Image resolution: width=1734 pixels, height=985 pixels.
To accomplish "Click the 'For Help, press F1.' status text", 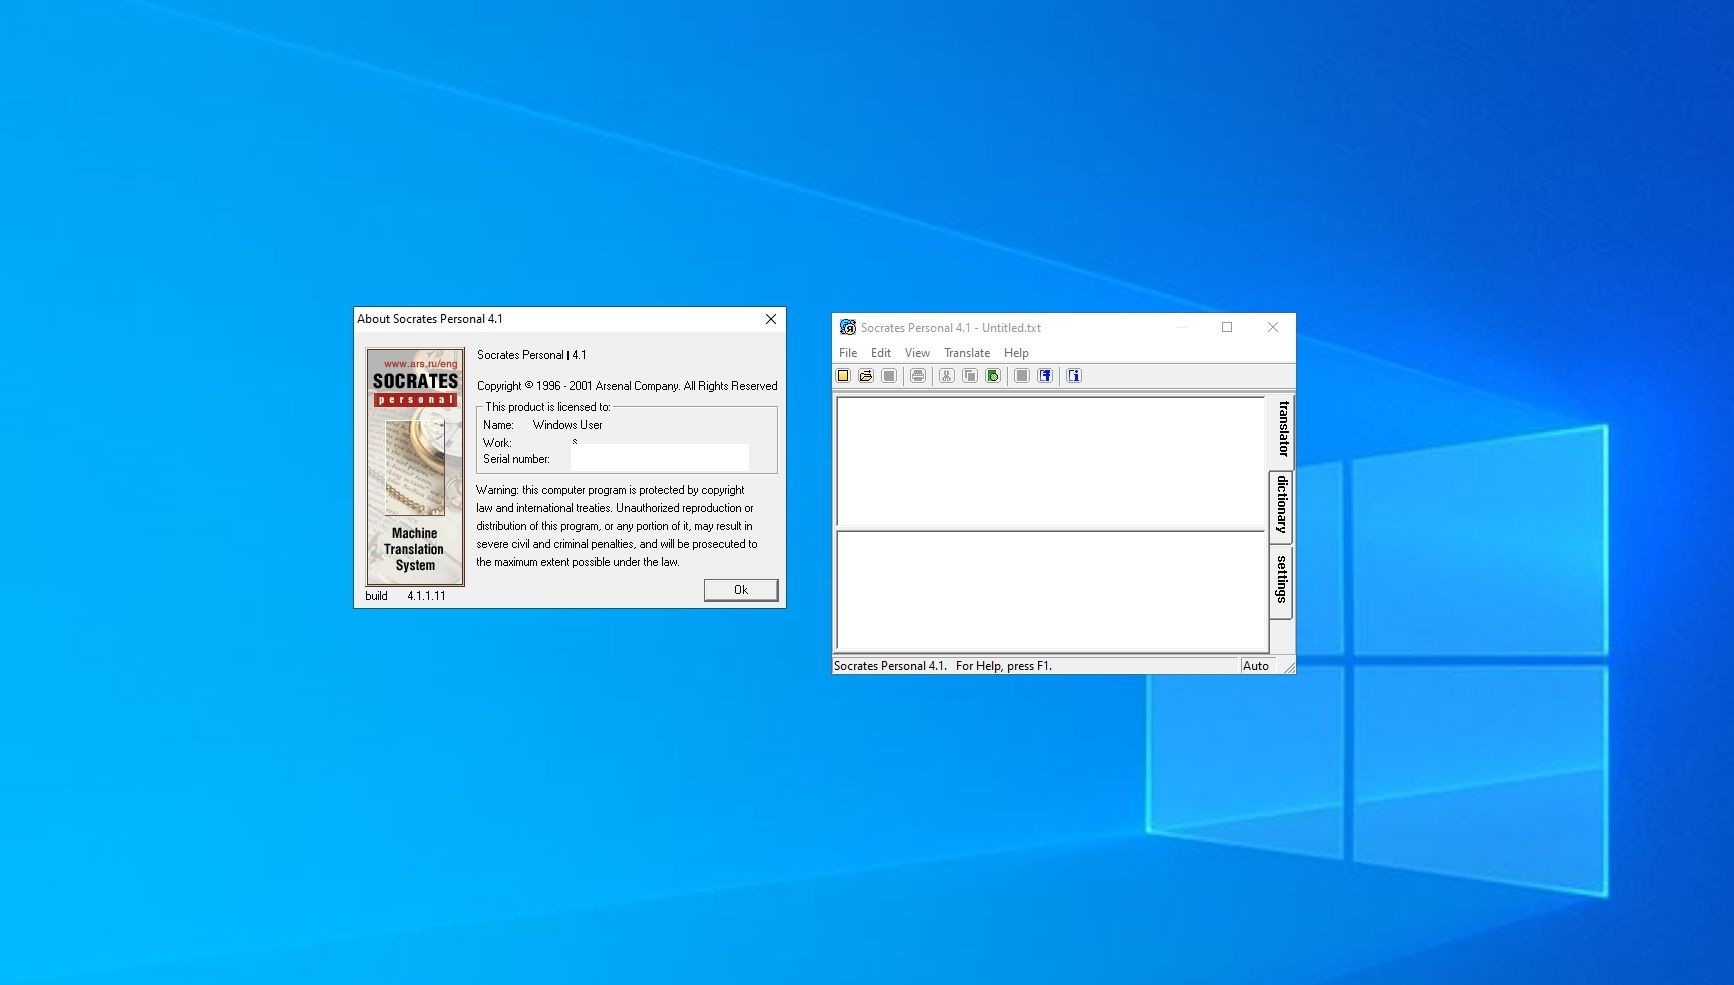I will (1004, 666).
